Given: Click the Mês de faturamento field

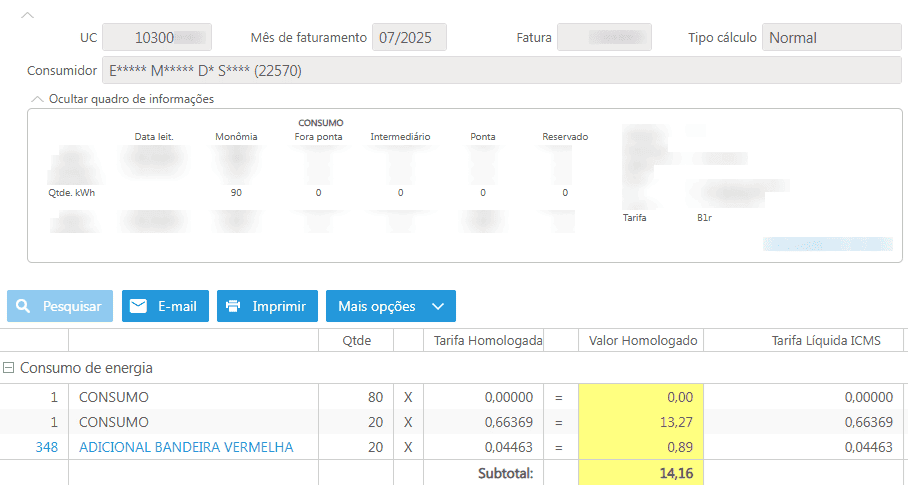Looking at the screenshot, I should [x=409, y=38].
